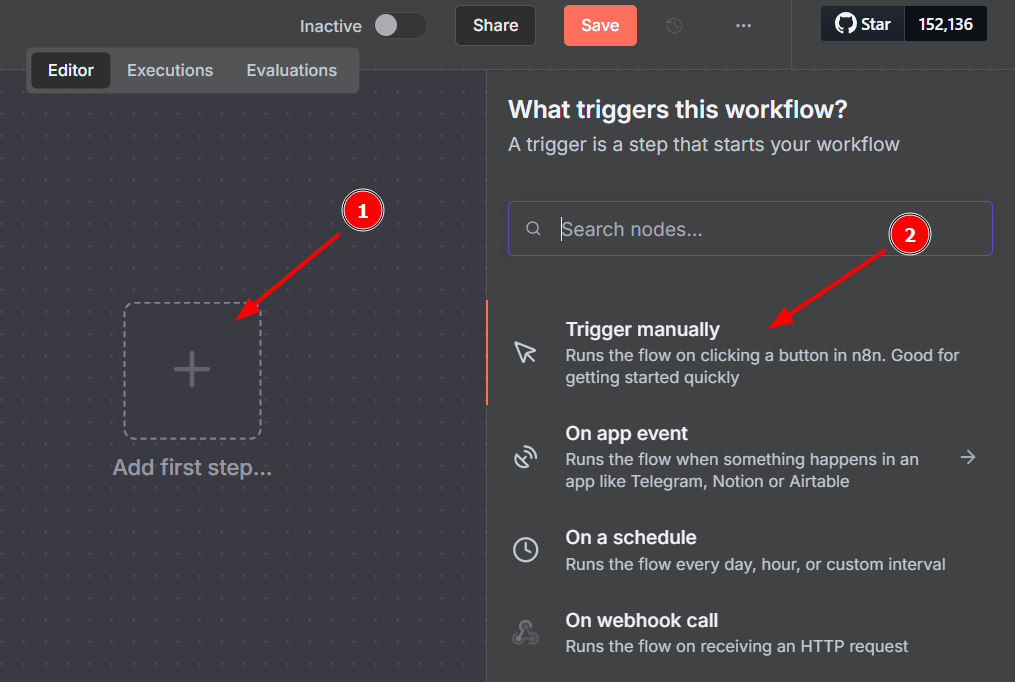The height and width of the screenshot is (682, 1015).
Task: Open the three-dot more options menu
Action: (743, 25)
